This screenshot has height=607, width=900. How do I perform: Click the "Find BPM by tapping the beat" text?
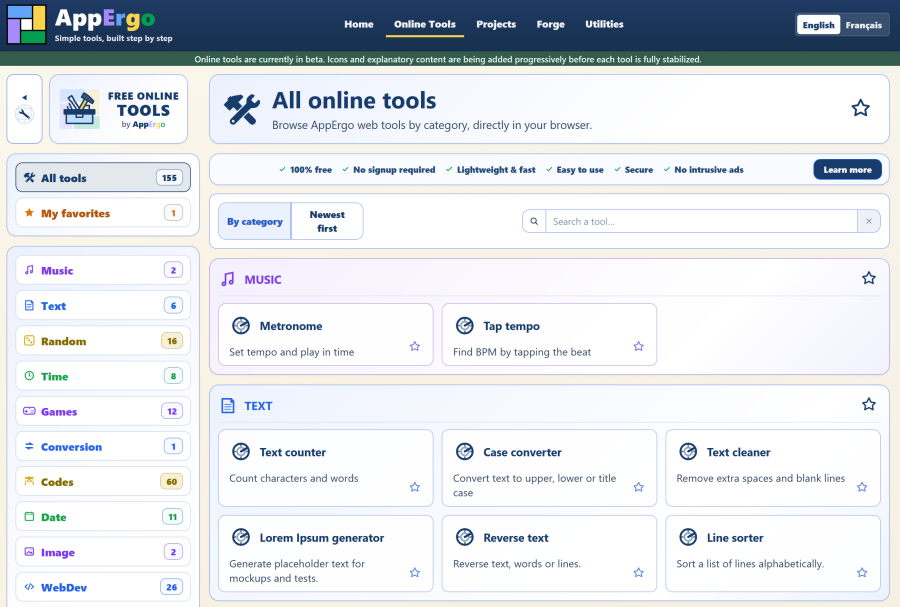pos(522,352)
